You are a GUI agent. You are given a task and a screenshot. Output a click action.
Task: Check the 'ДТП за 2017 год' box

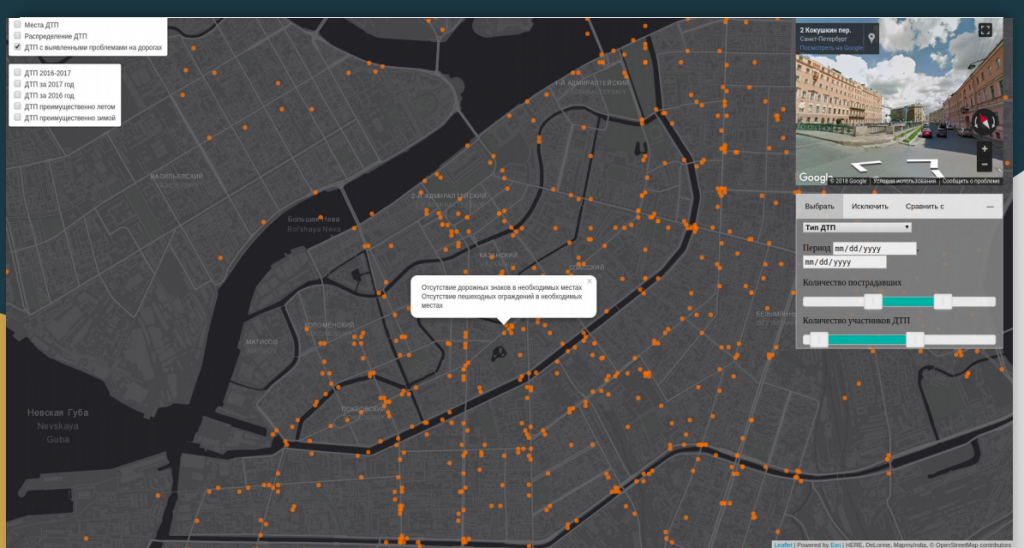17,84
